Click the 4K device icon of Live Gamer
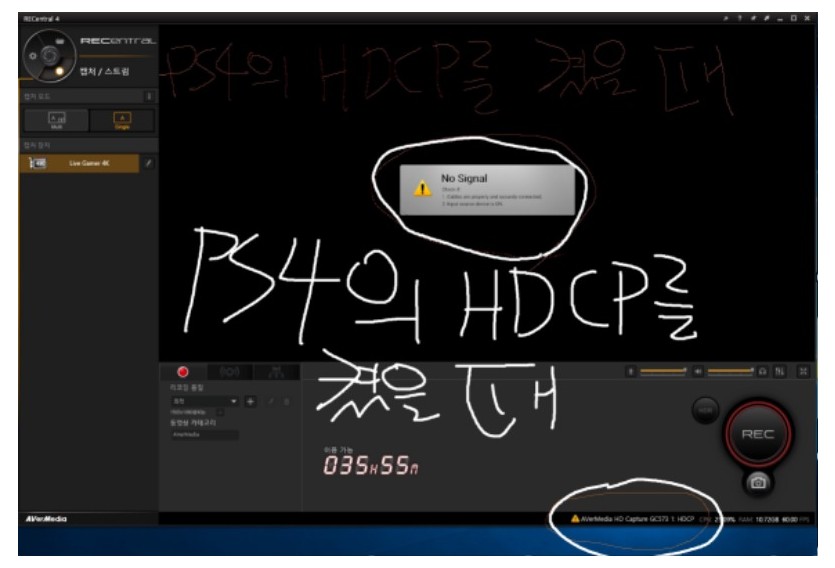This screenshot has width=835, height=568. coord(37,163)
